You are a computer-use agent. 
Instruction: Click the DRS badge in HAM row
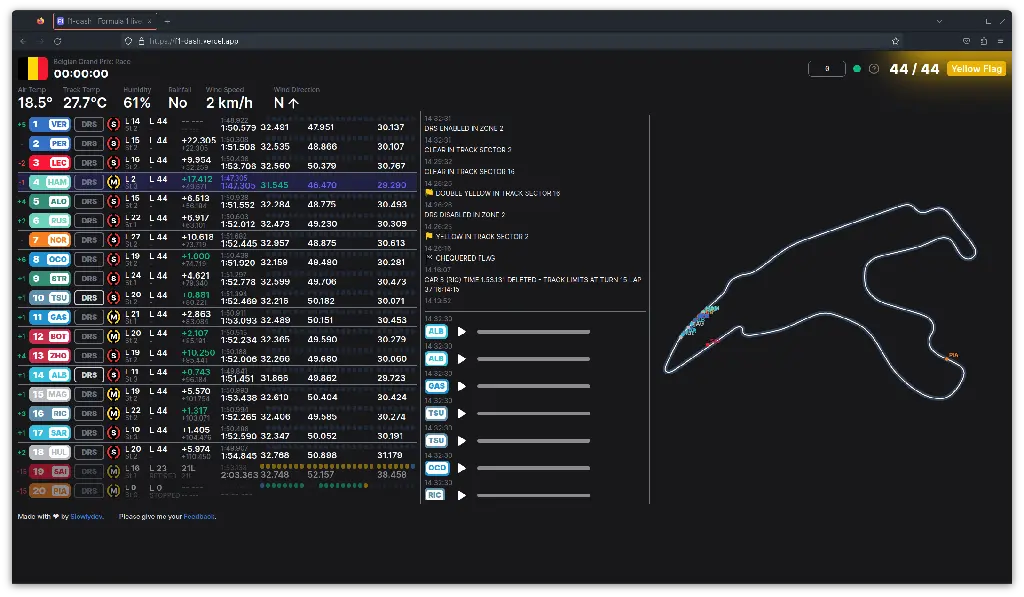click(x=89, y=182)
